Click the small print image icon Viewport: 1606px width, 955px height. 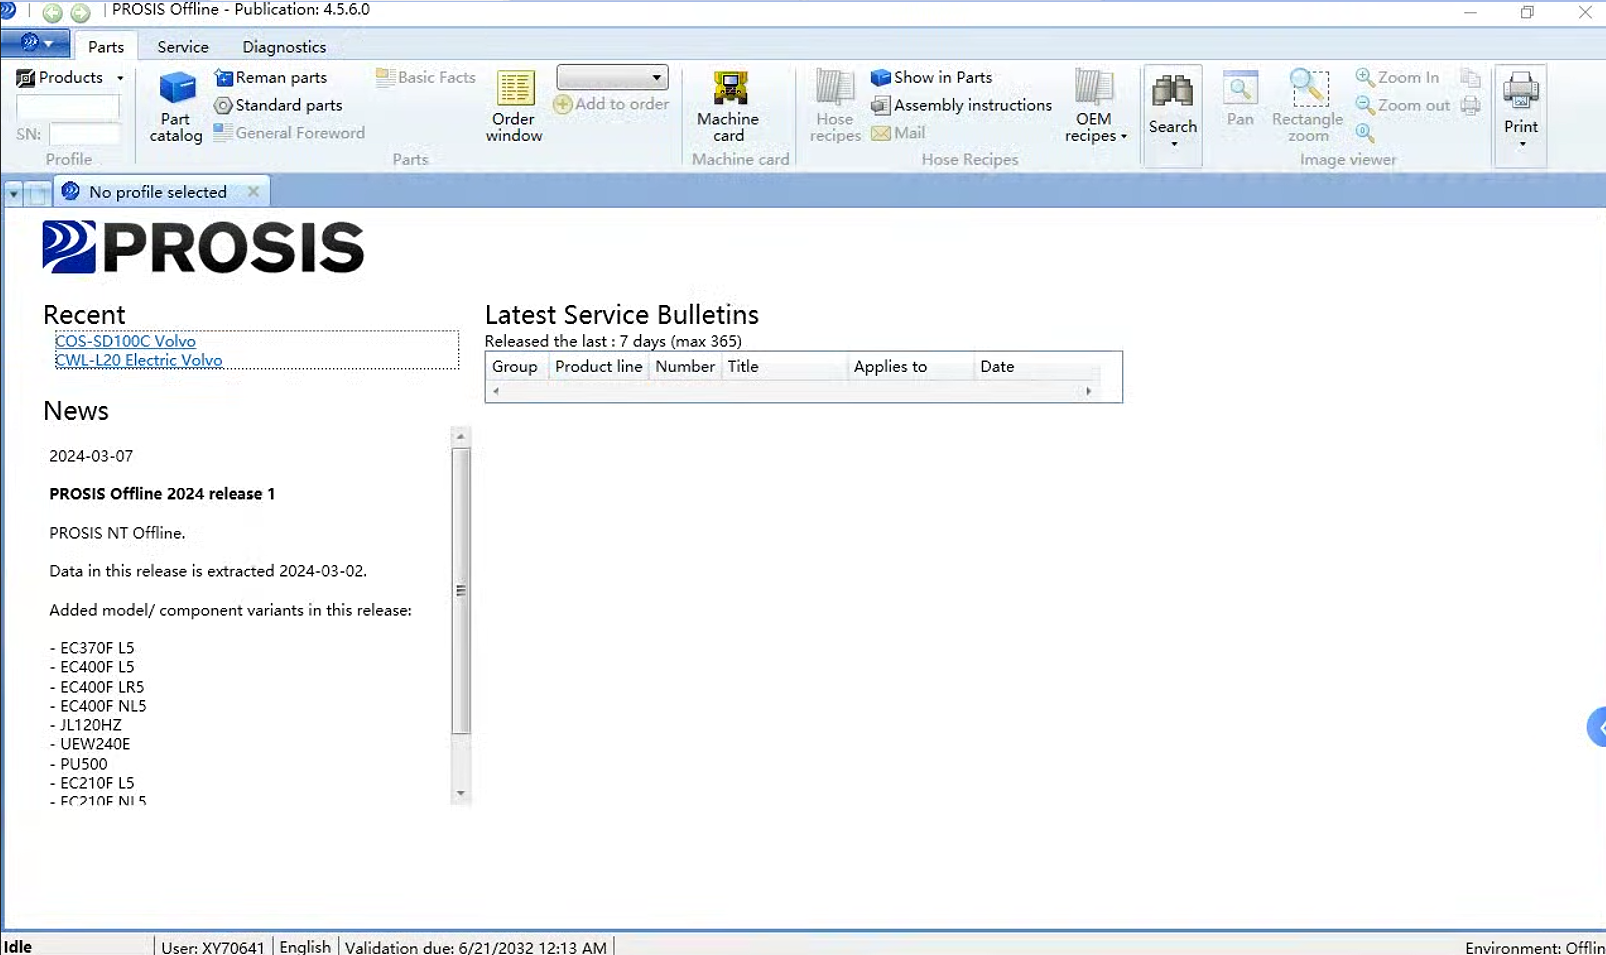1470,105
